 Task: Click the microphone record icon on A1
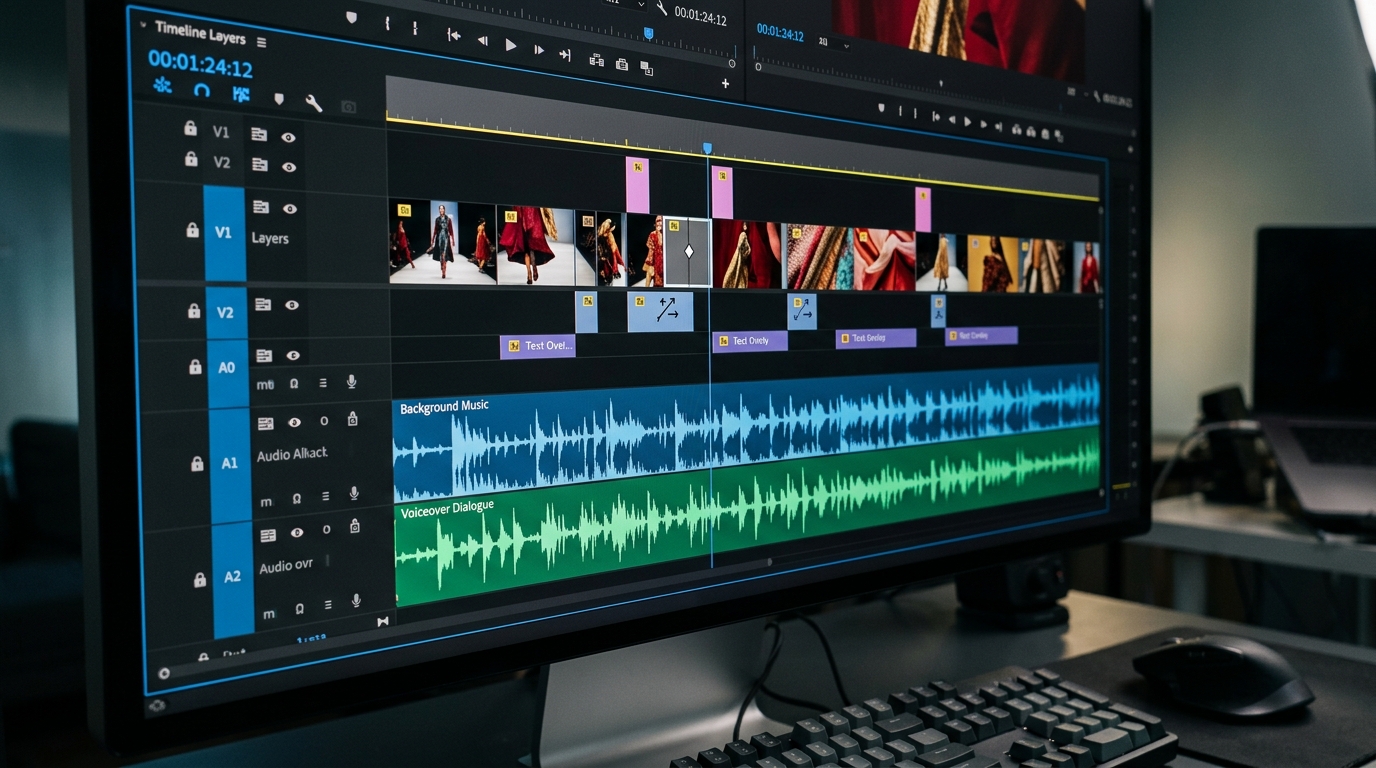point(353,493)
